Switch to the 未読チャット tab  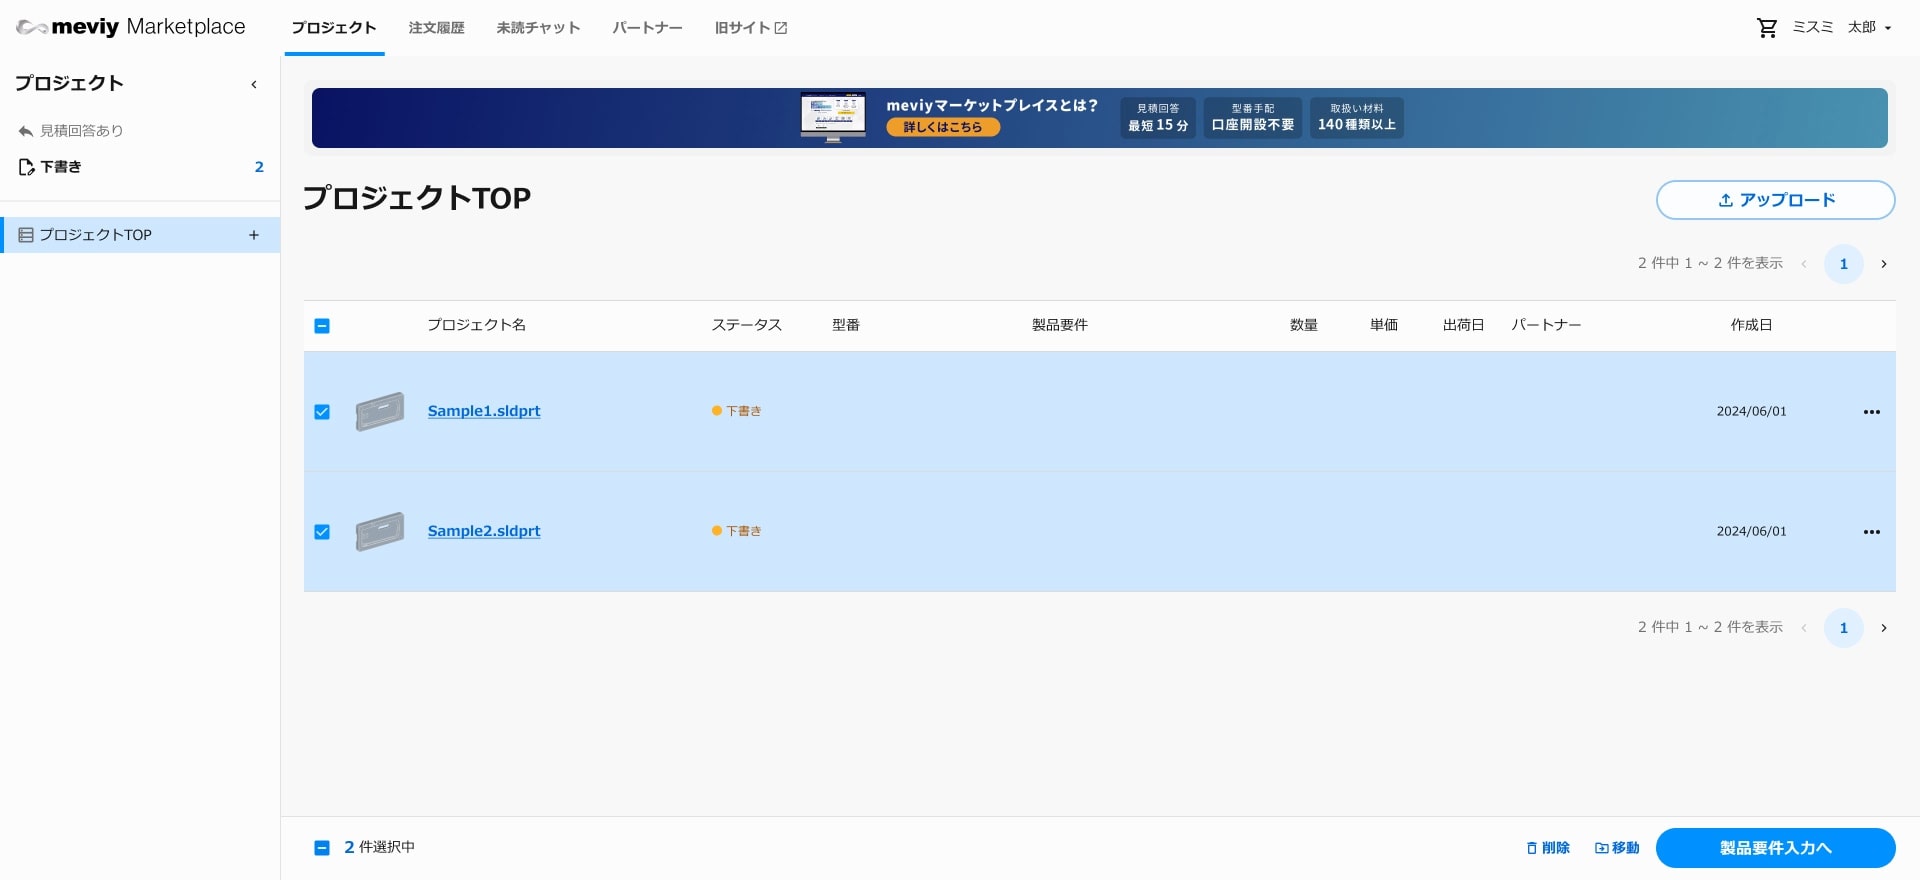point(539,27)
